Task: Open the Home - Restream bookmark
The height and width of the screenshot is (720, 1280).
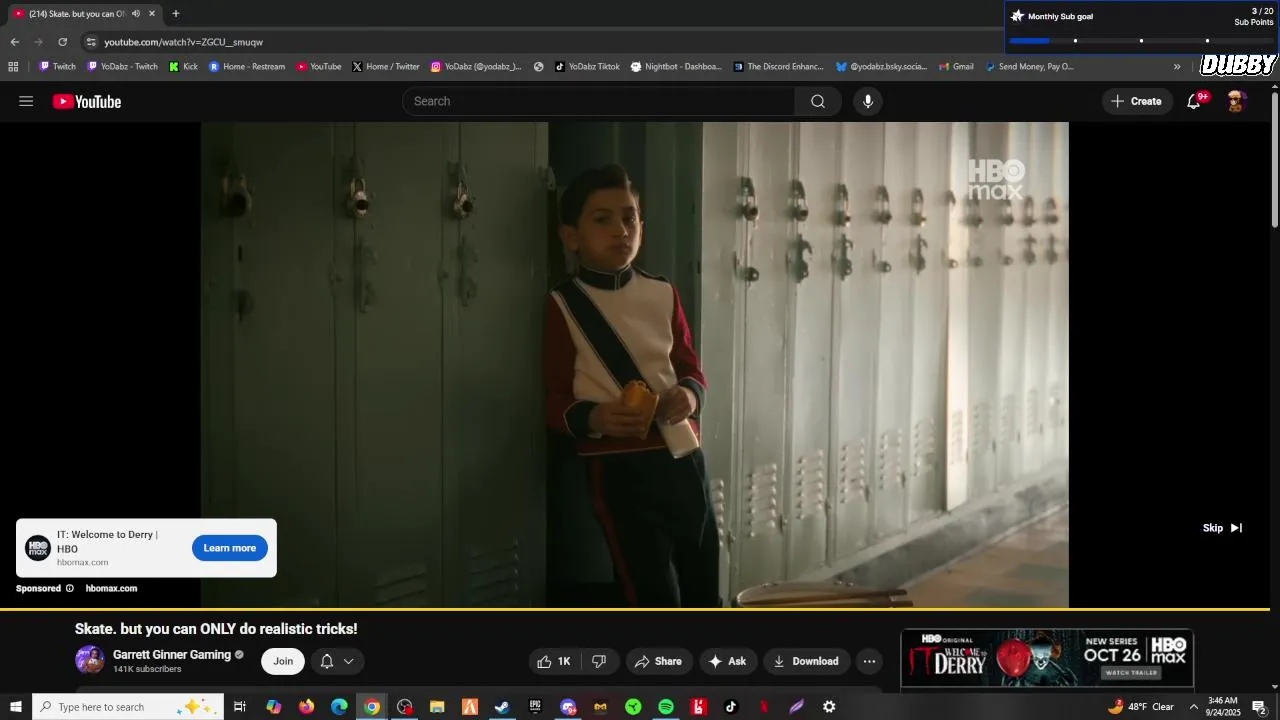Action: pyautogui.click(x=247, y=67)
